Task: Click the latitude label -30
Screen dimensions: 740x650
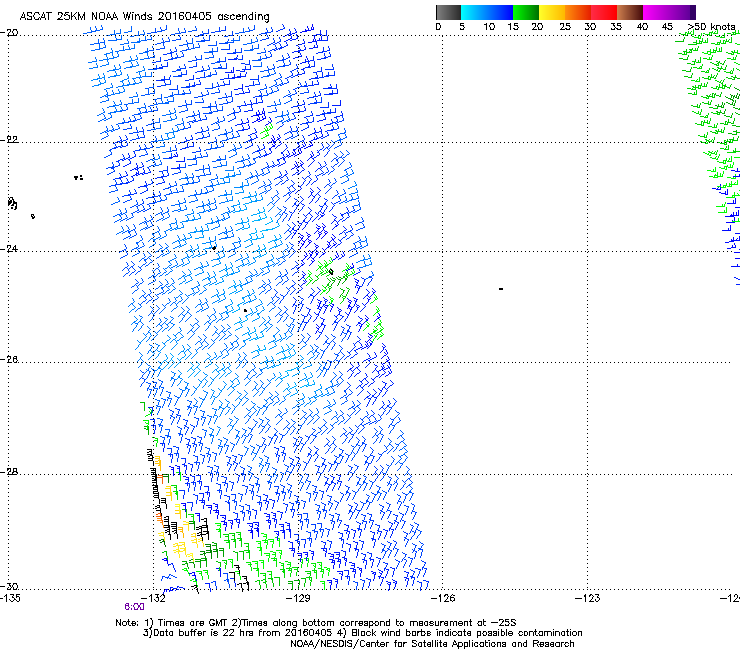Action: click(x=9, y=586)
